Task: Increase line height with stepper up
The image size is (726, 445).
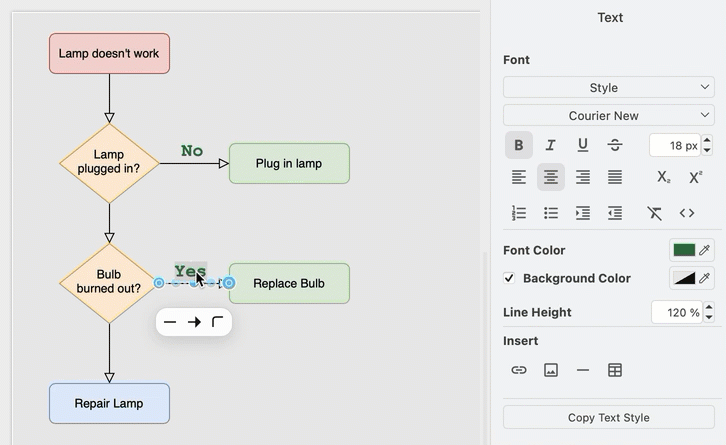Action: [x=709, y=307]
